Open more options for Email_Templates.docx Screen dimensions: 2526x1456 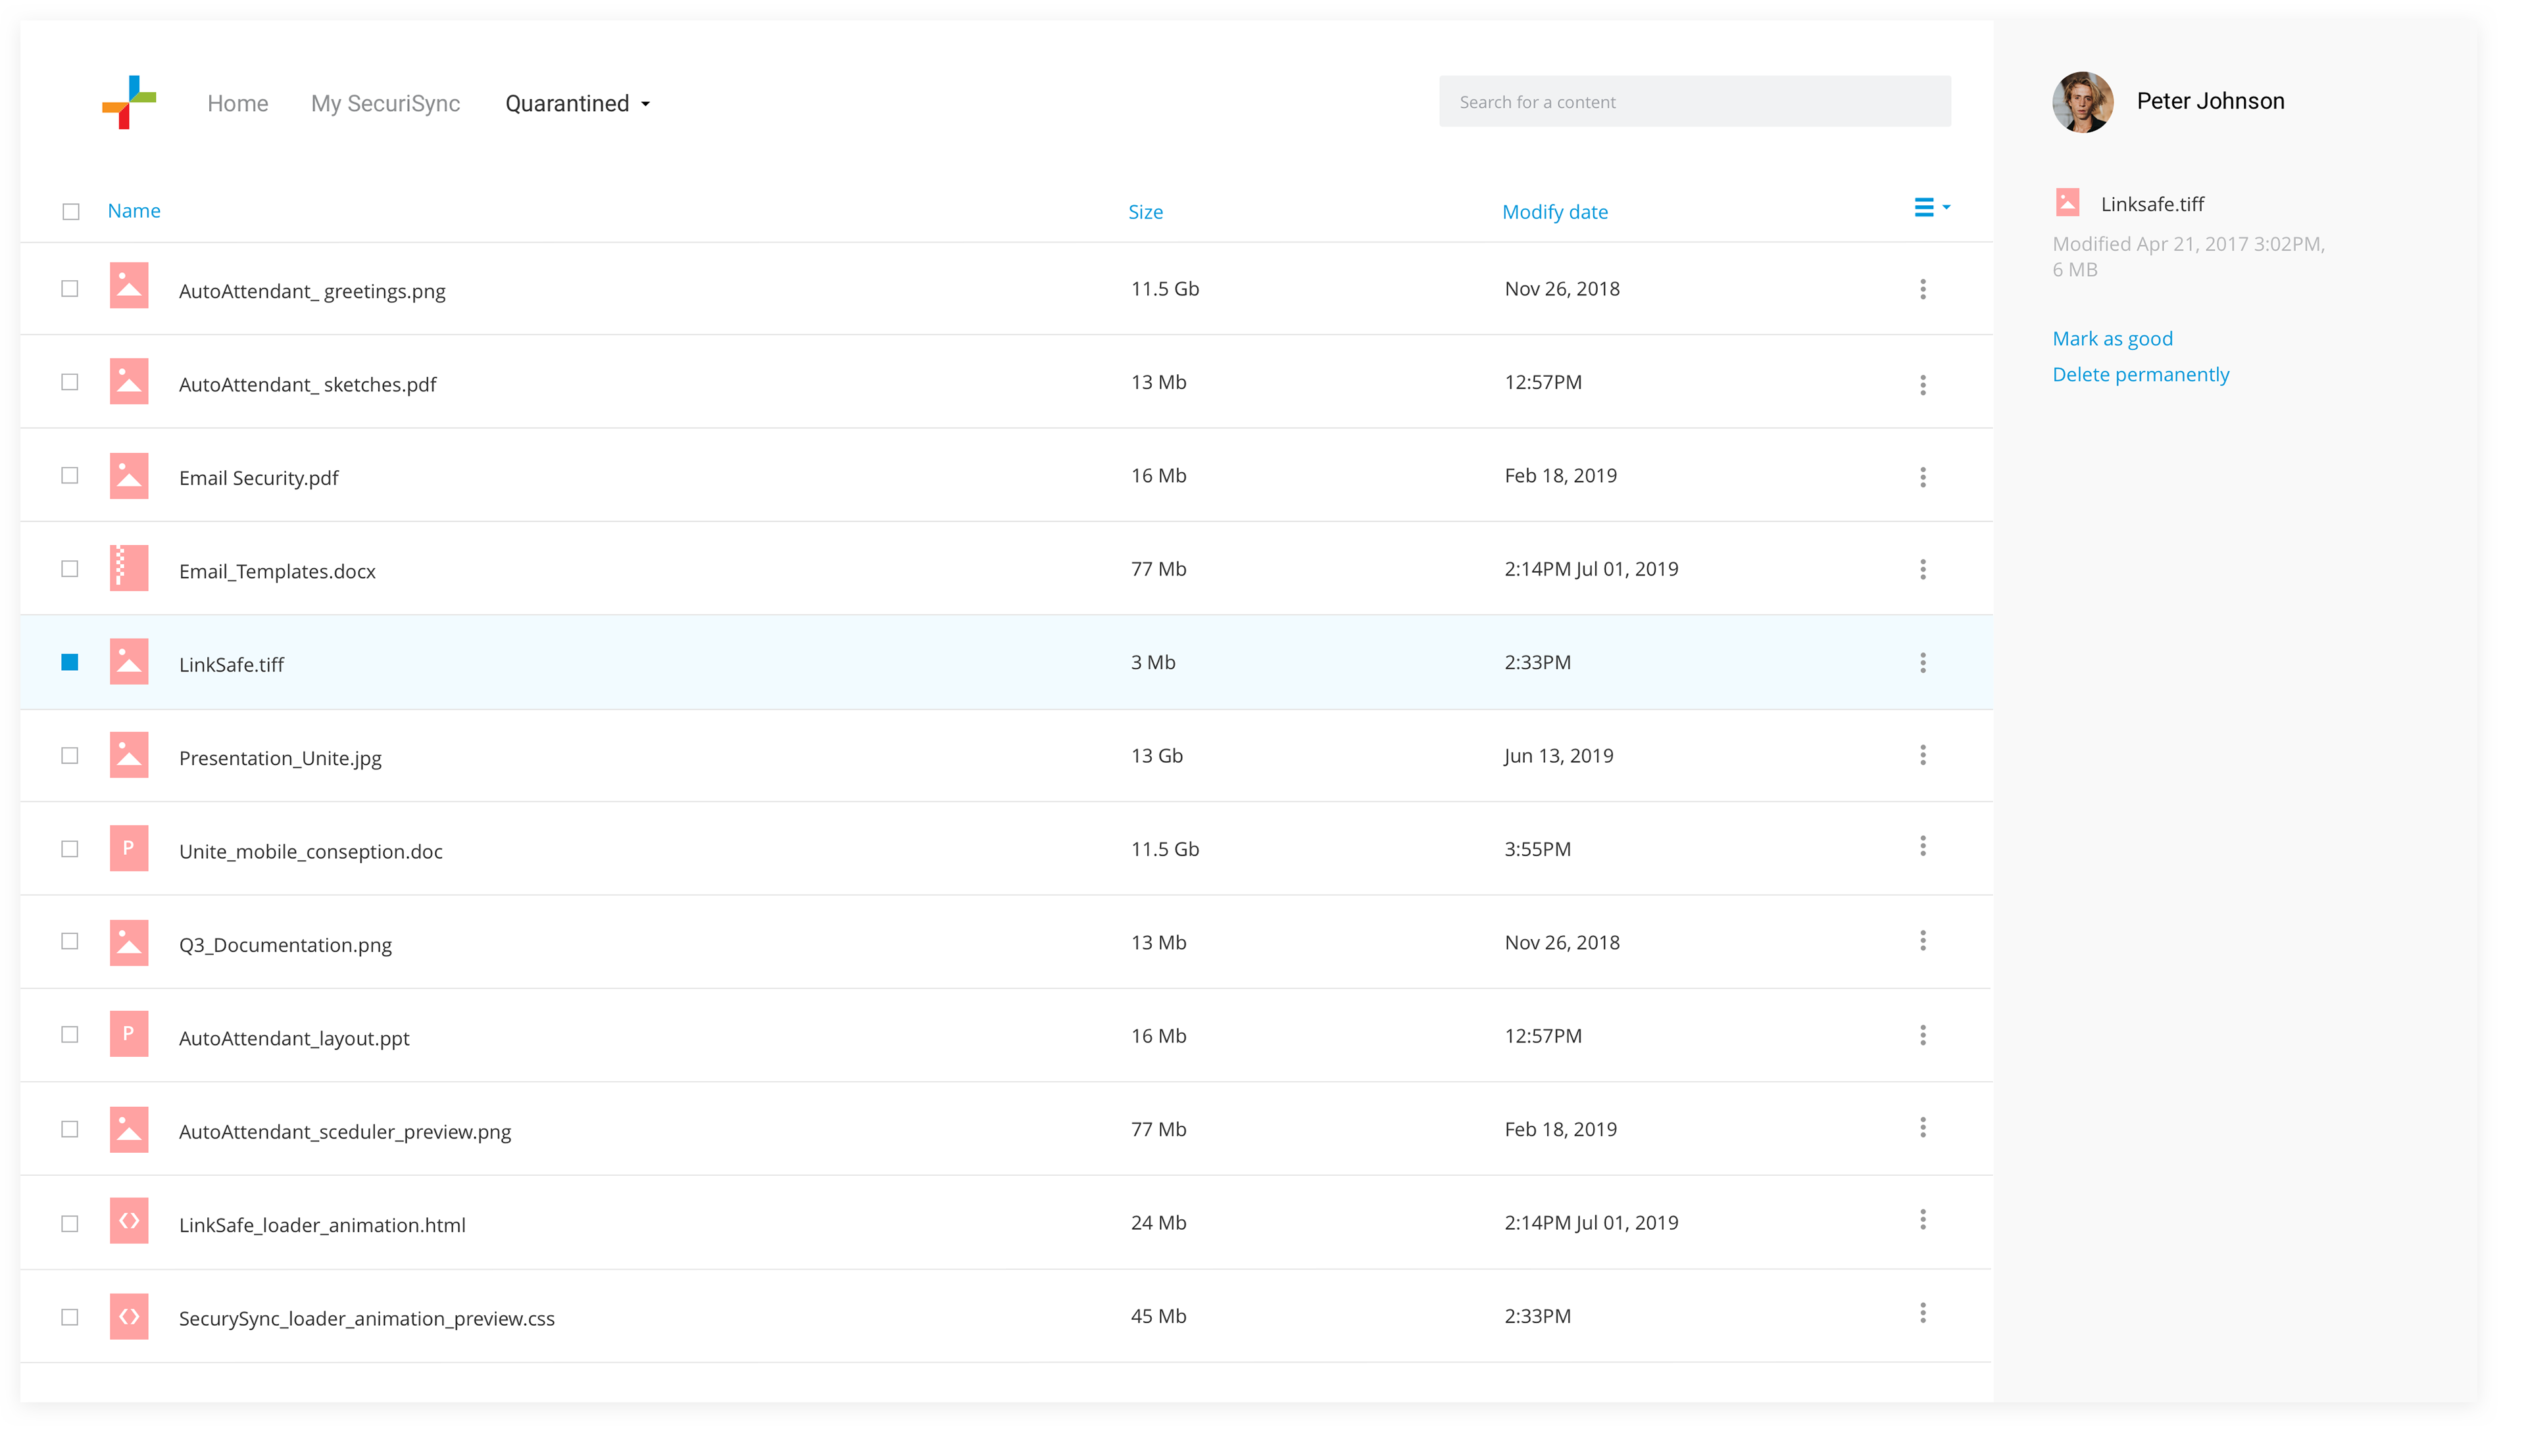pos(1922,569)
